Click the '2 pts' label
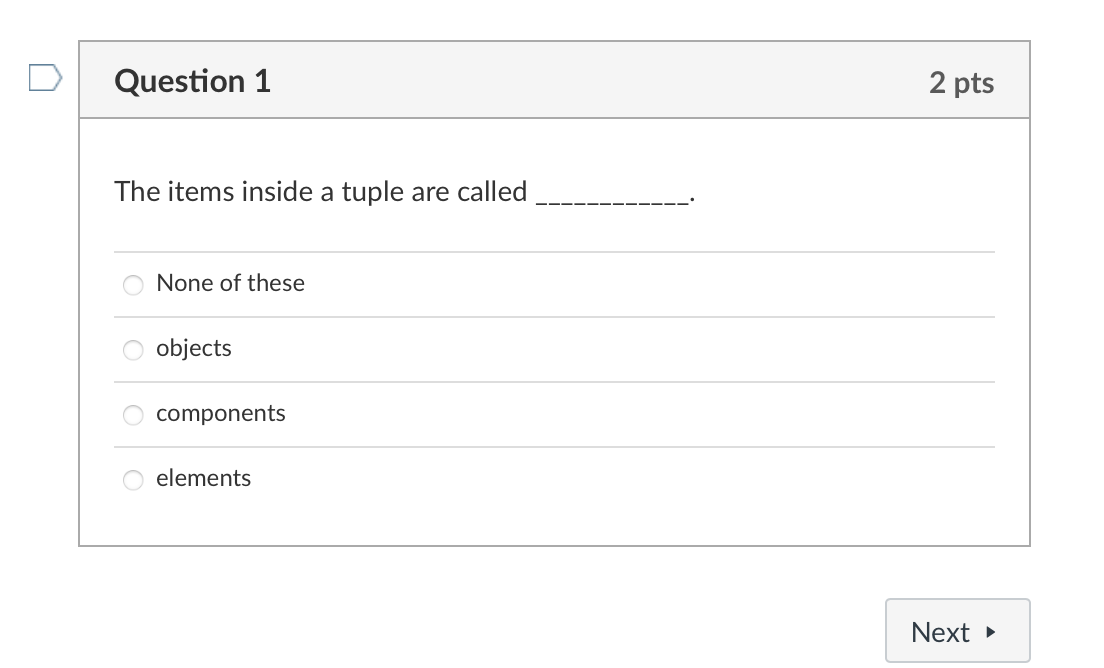The image size is (1104, 668). pyautogui.click(x=962, y=84)
